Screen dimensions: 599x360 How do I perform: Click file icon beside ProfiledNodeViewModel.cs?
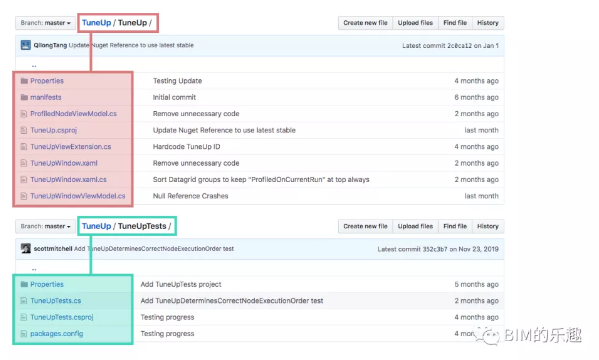(x=24, y=114)
